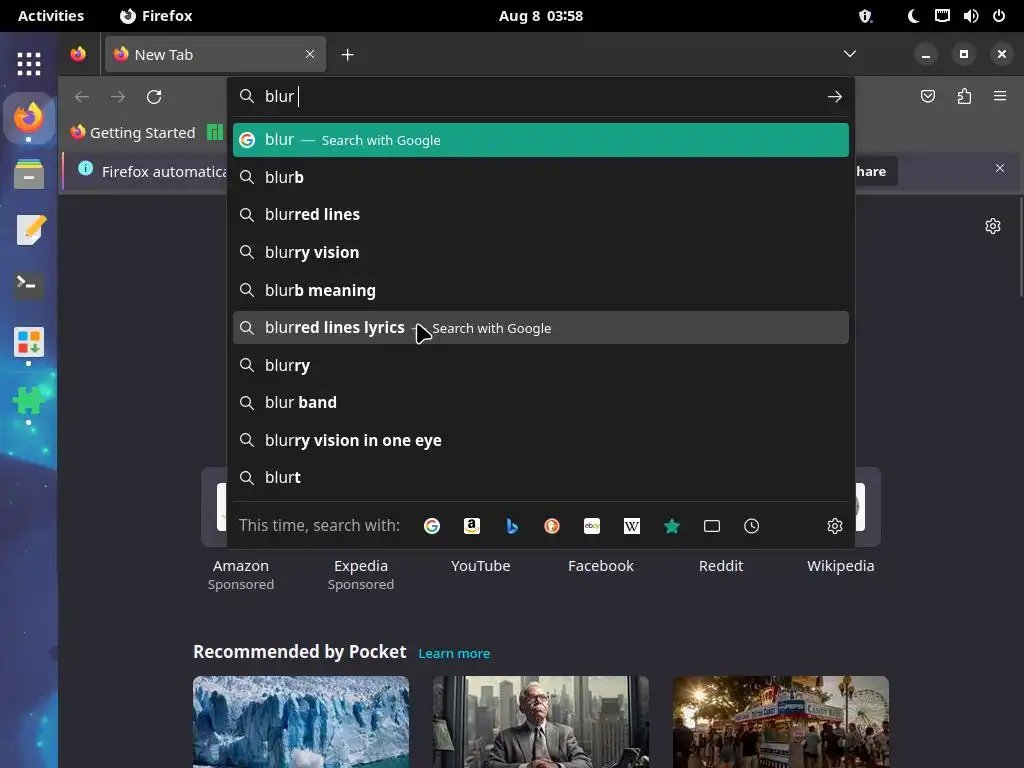The width and height of the screenshot is (1024, 768).
Task: Launch Terminal from dock
Action: 29,285
